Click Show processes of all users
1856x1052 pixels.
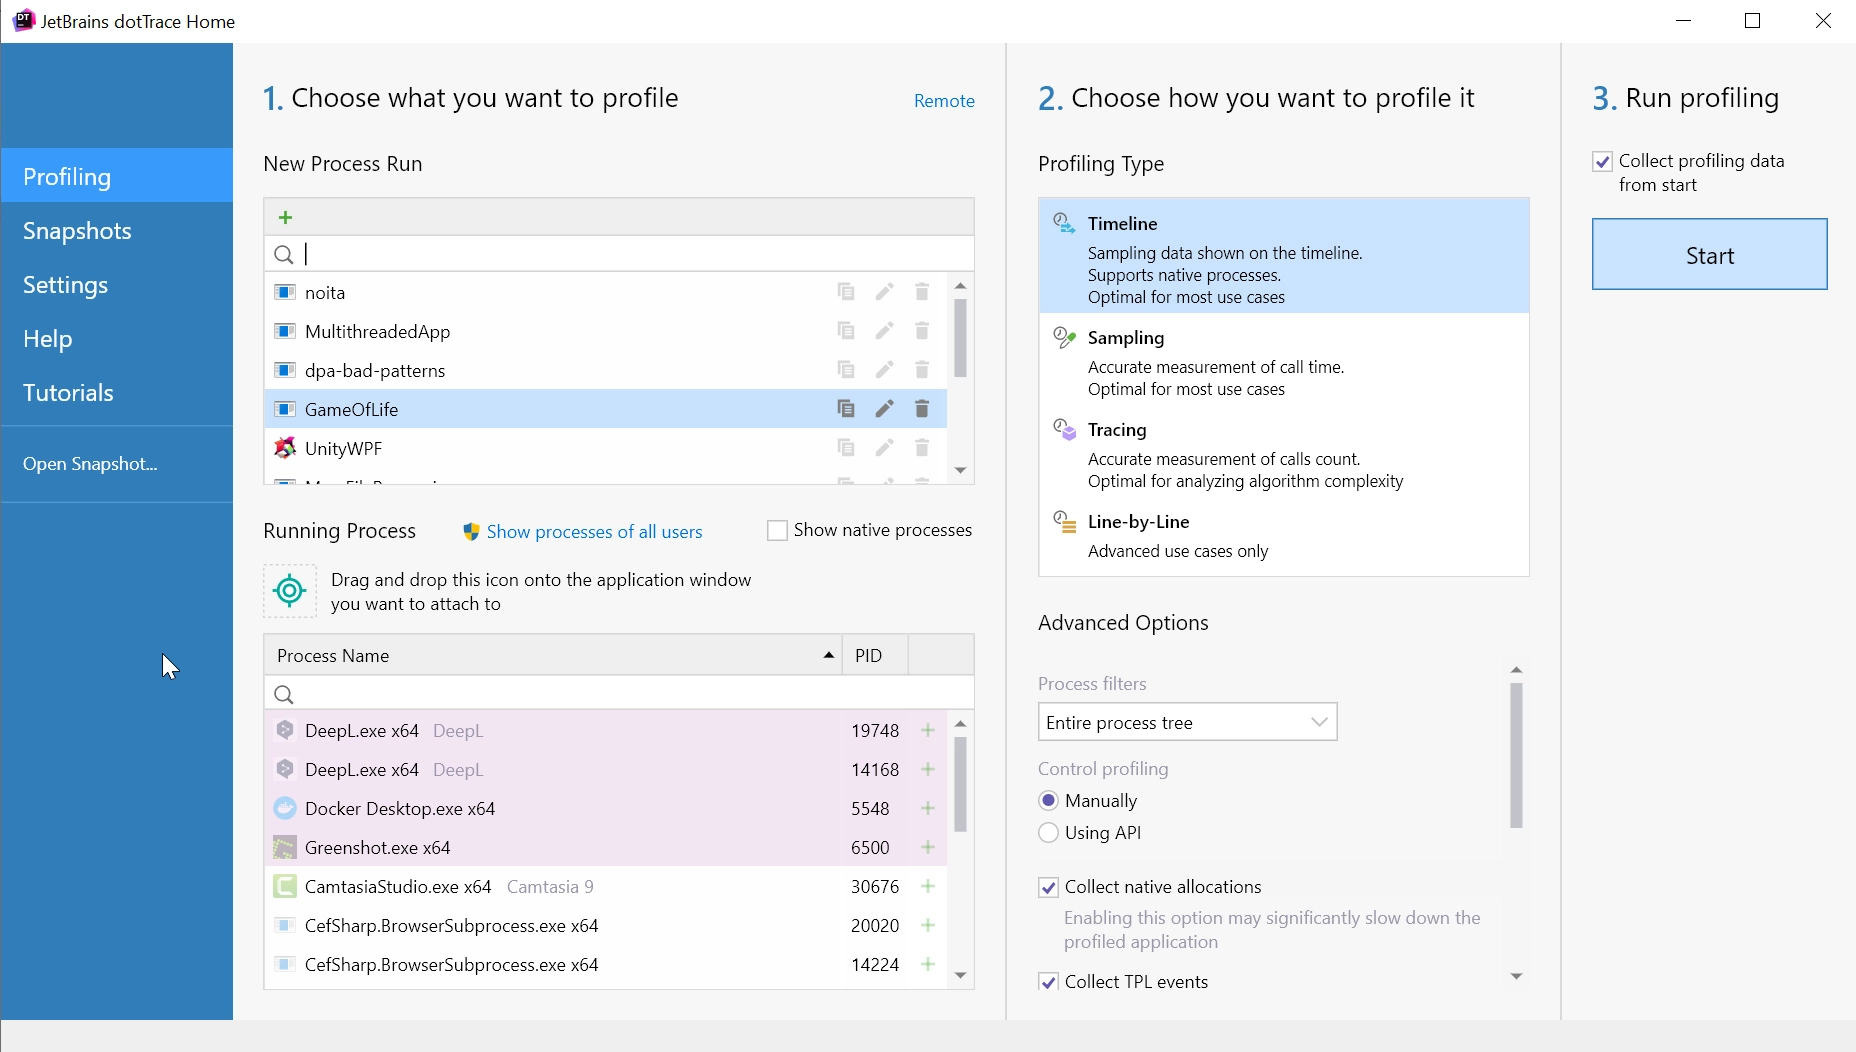coord(594,532)
